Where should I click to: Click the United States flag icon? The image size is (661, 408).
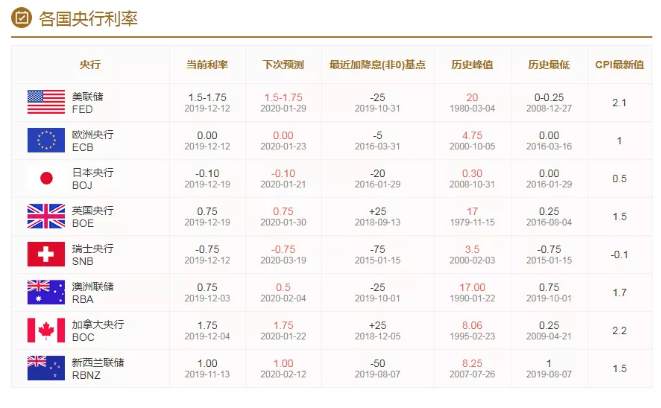[x=46, y=102]
